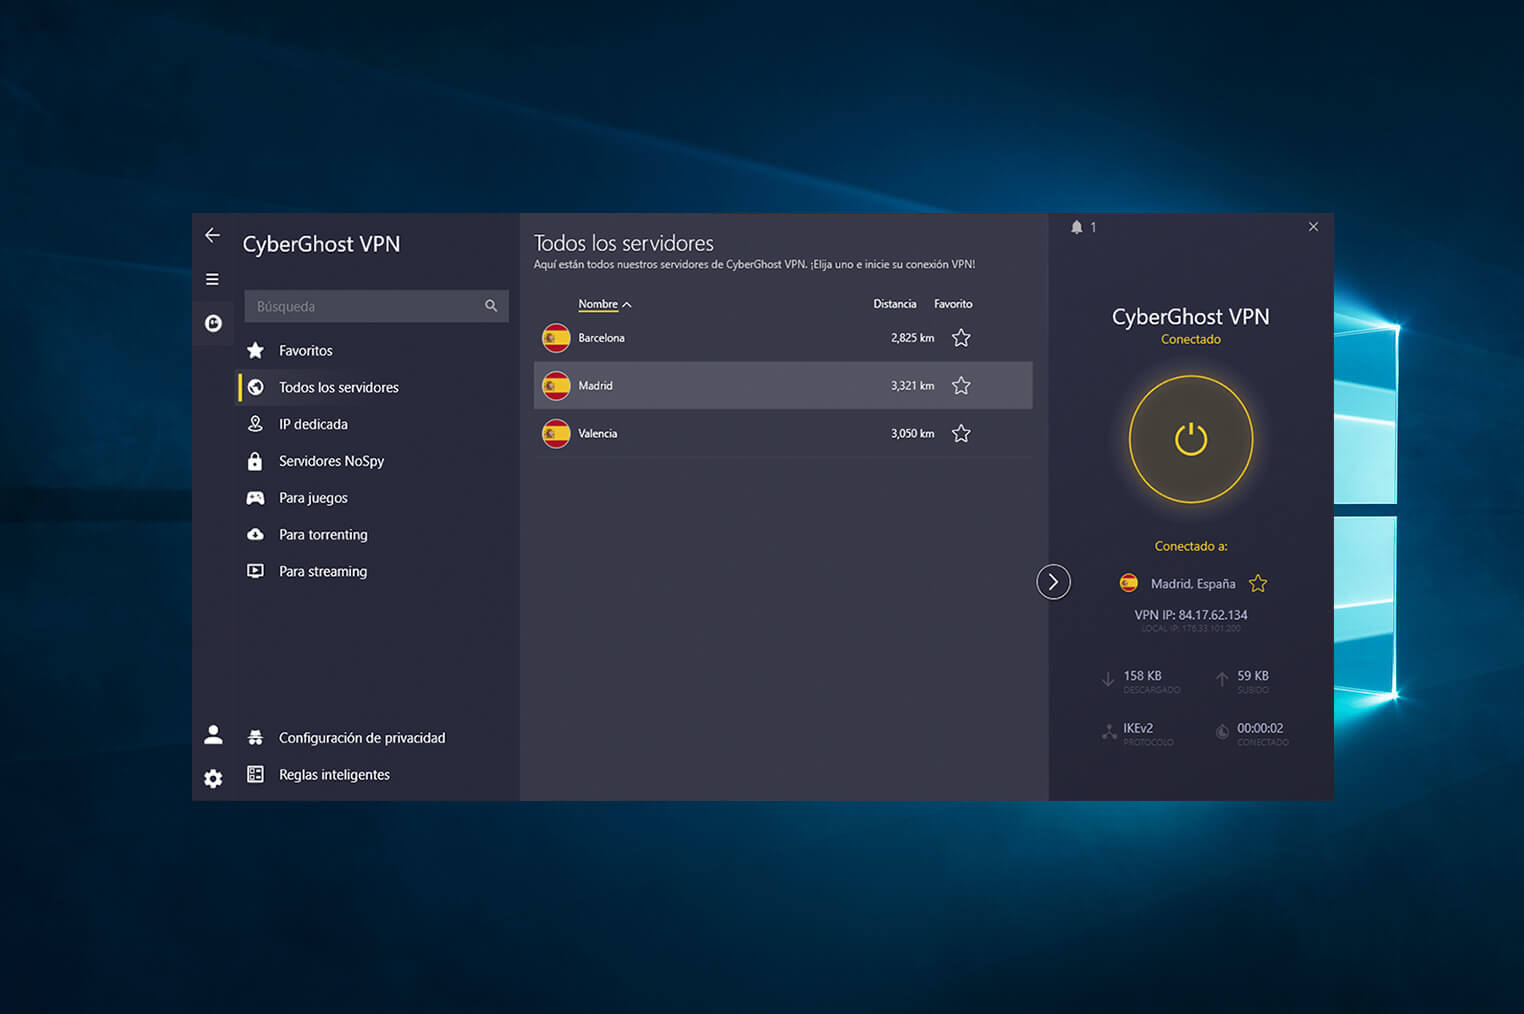
Task: Click the 158 KB downloaded value
Action: point(1142,676)
